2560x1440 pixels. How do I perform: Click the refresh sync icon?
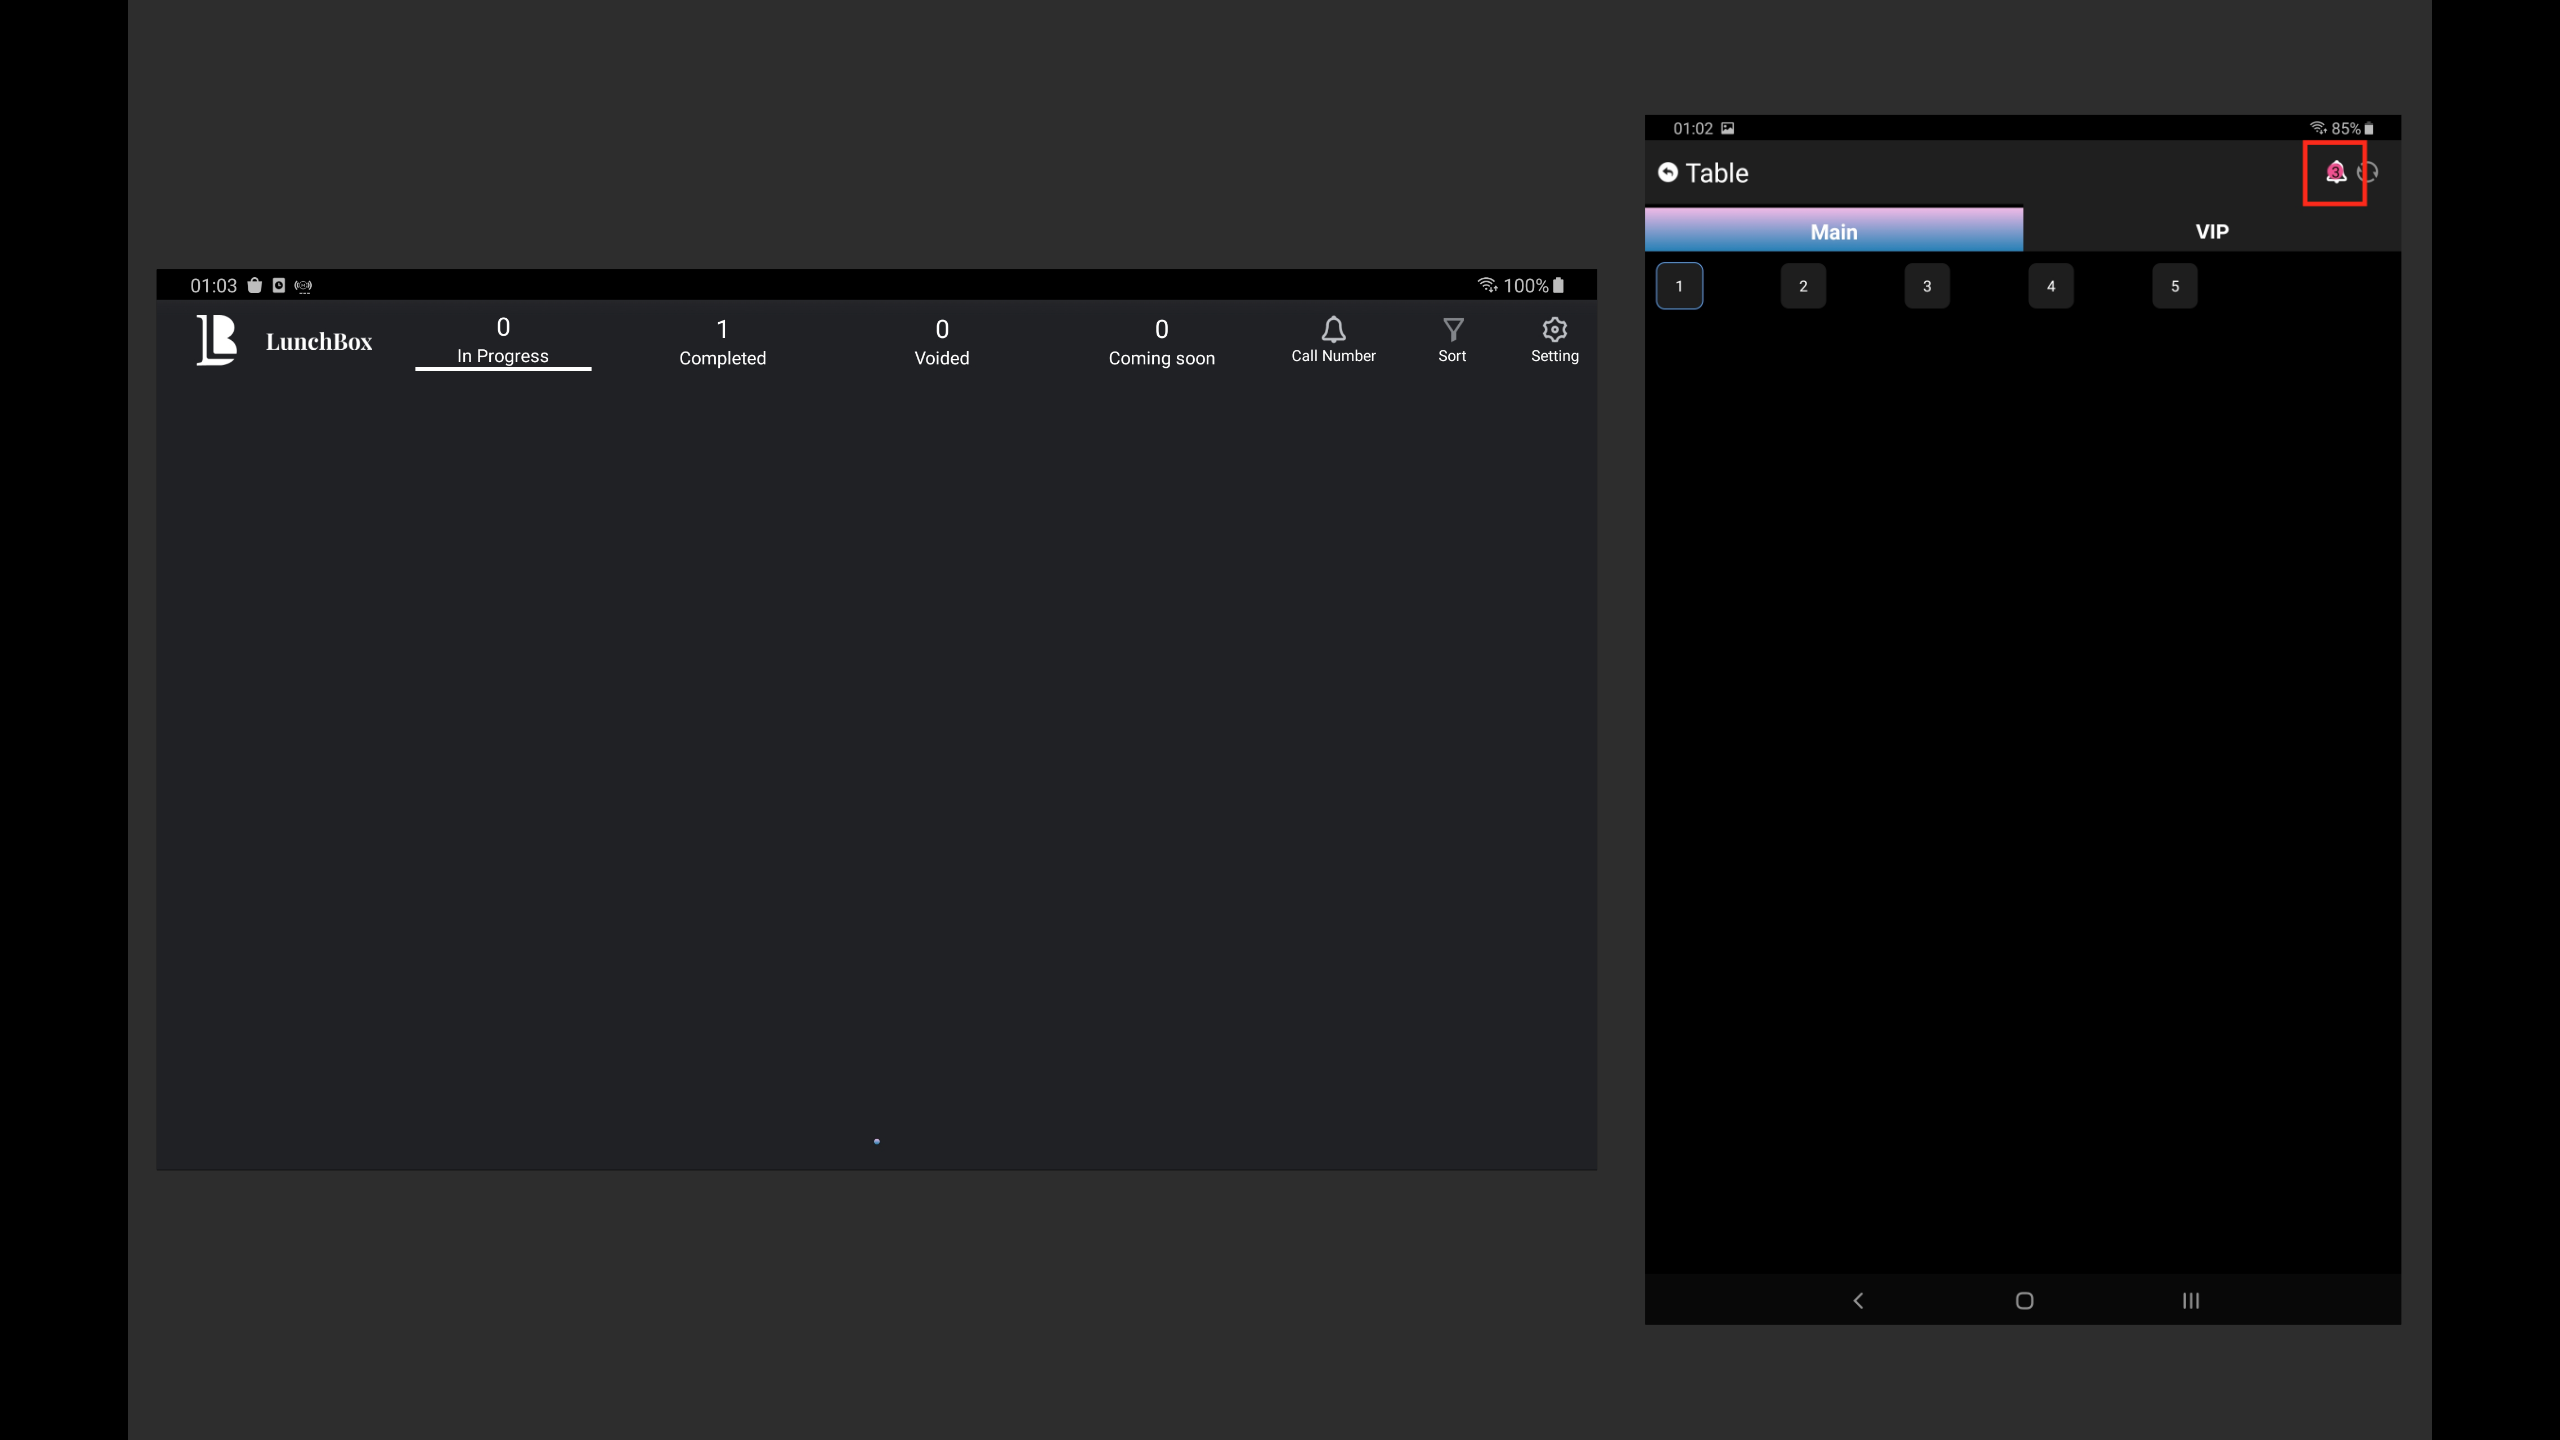point(2369,173)
